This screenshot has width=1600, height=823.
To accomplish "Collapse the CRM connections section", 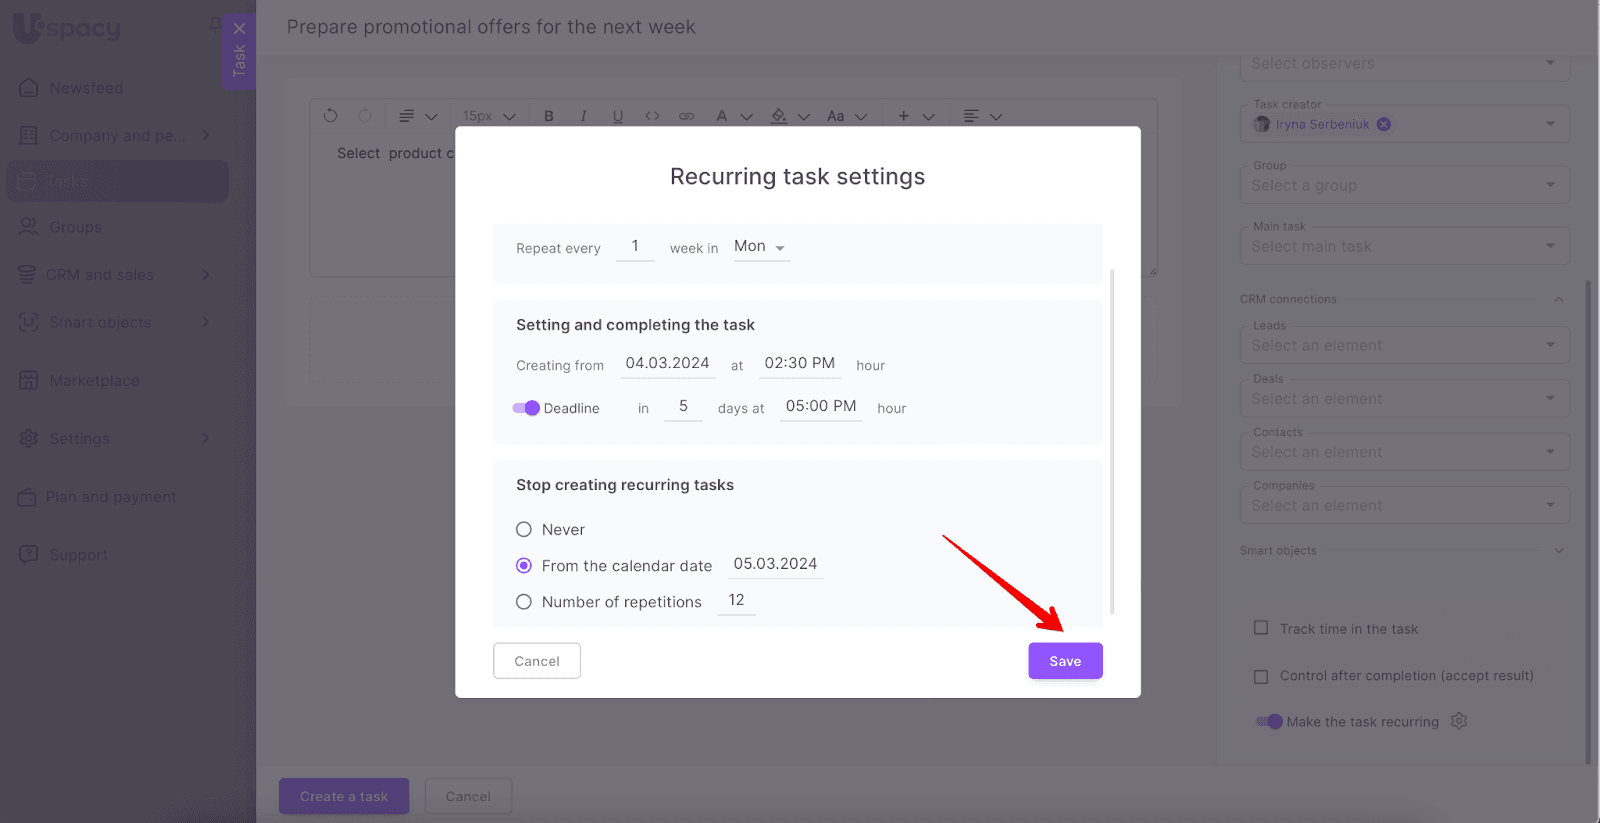I will click(x=1558, y=299).
